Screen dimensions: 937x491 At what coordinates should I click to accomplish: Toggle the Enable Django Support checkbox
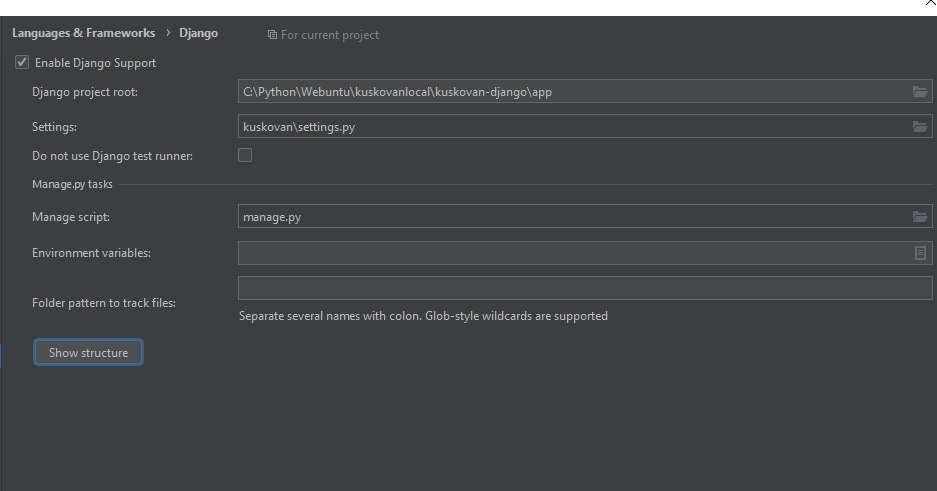[x=22, y=62]
